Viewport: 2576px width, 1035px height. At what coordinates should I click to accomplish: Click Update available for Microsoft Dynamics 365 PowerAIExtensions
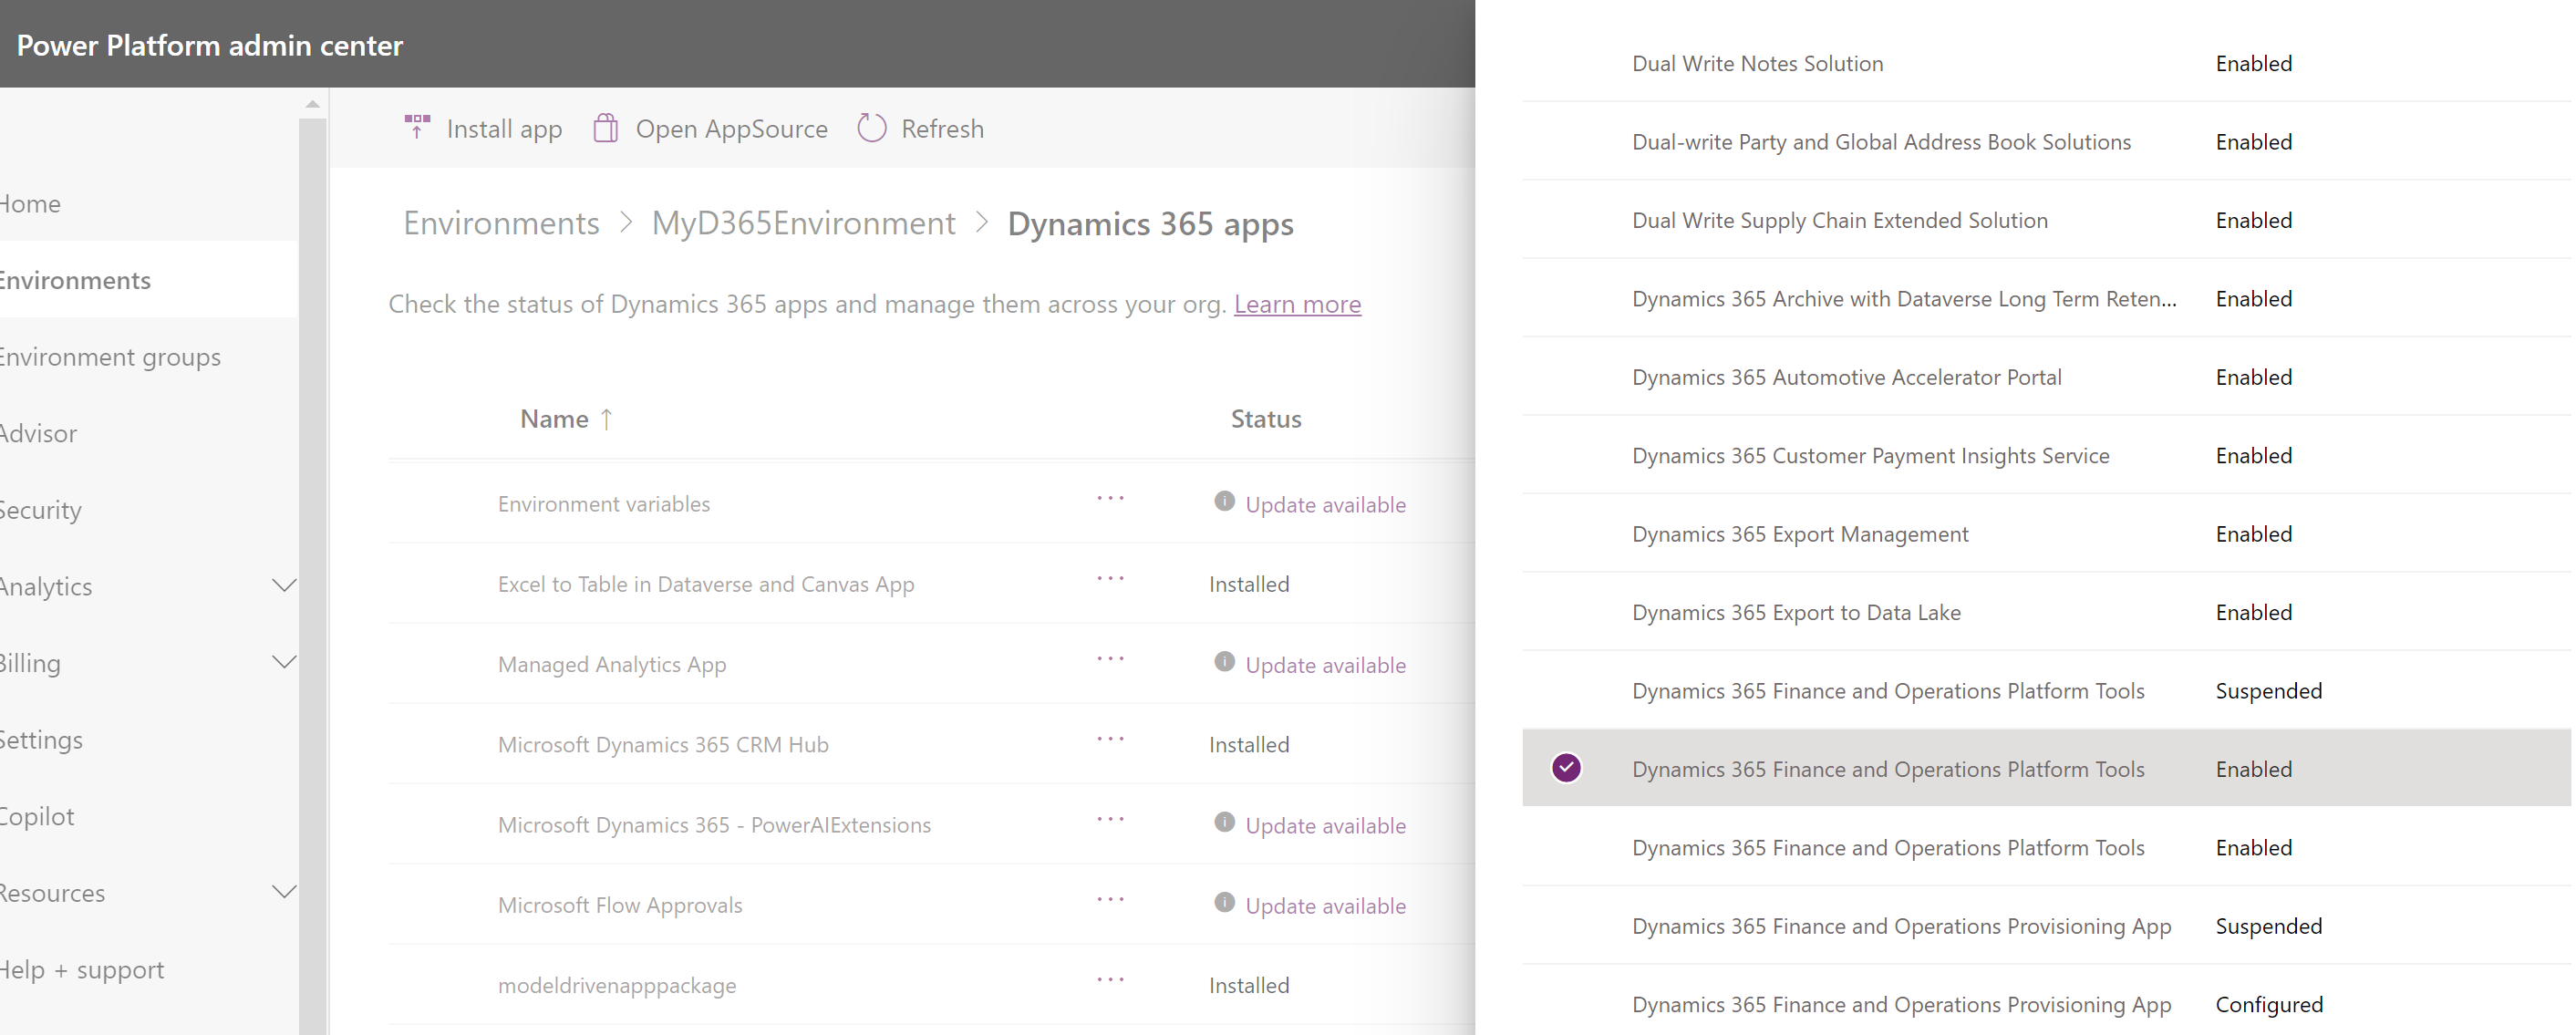[1326, 824]
